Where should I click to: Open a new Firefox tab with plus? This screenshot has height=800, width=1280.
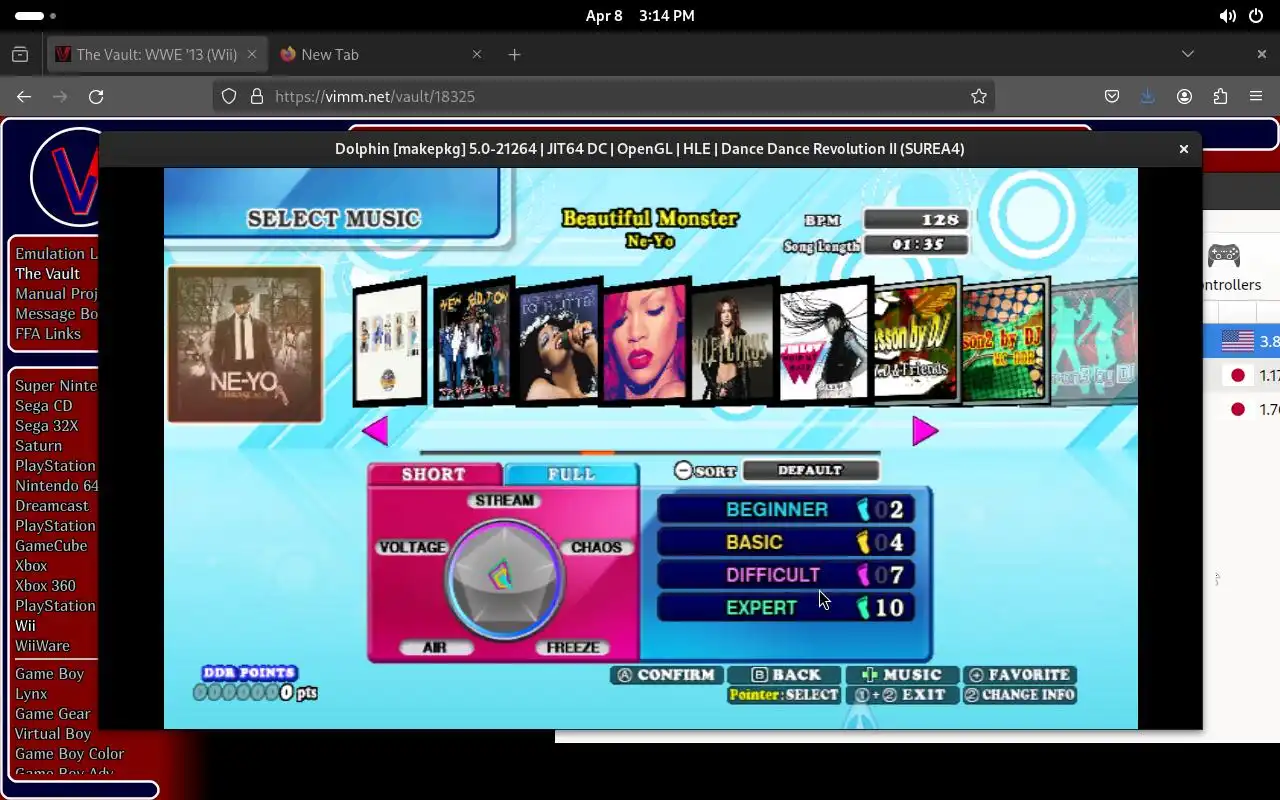coord(514,54)
